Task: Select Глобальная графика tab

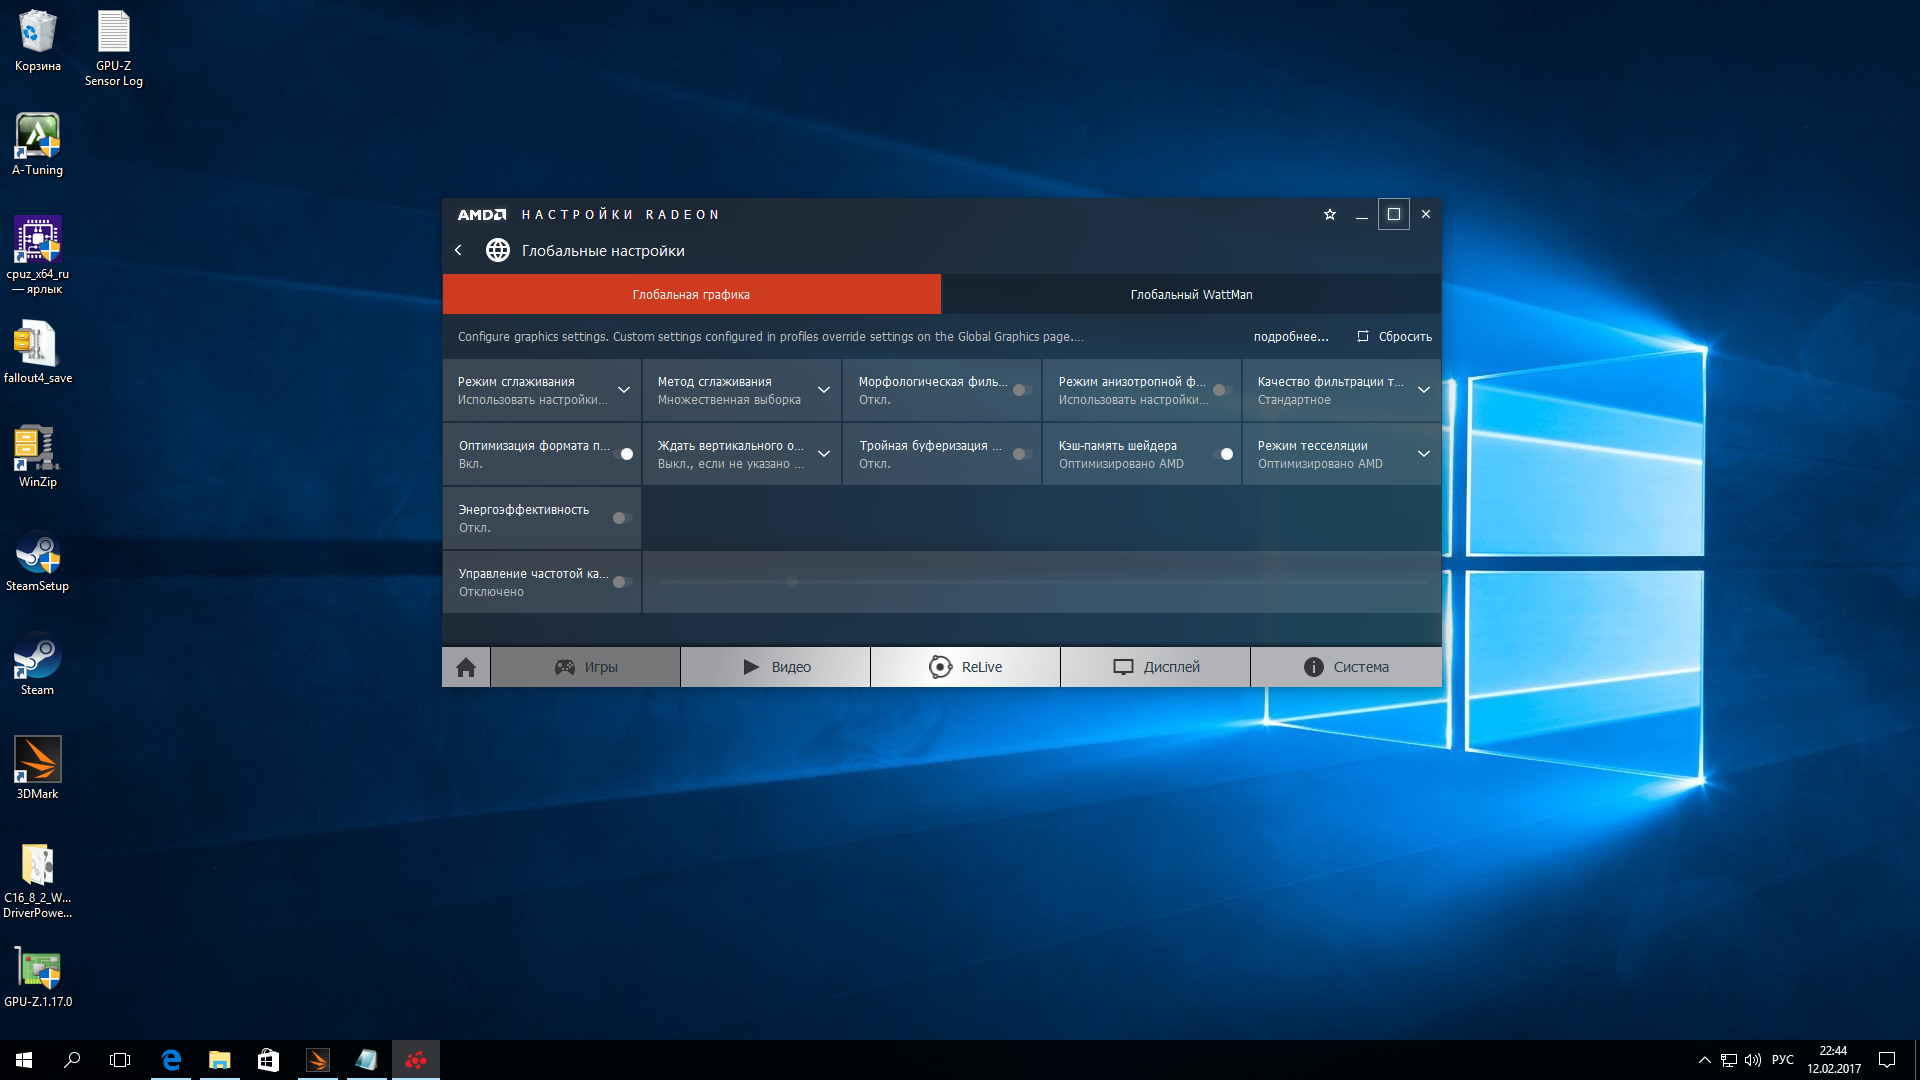Action: click(691, 294)
